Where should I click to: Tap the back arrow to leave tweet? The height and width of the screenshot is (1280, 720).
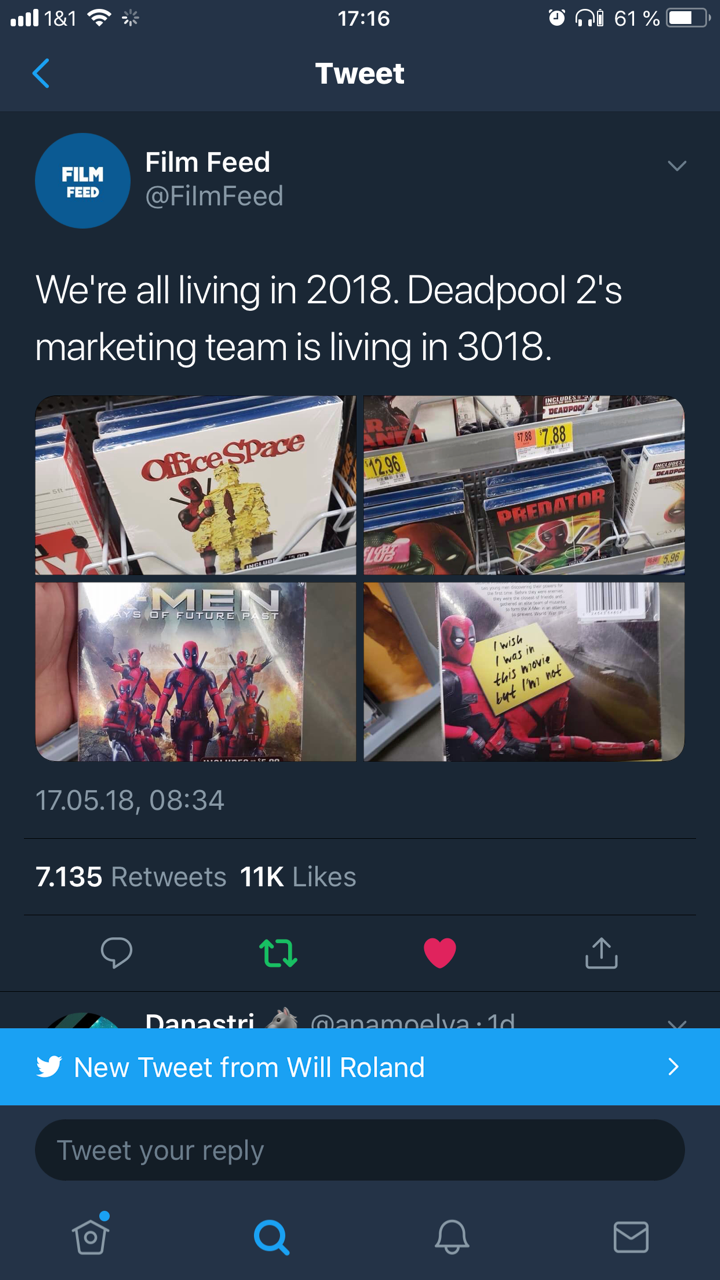(41, 73)
